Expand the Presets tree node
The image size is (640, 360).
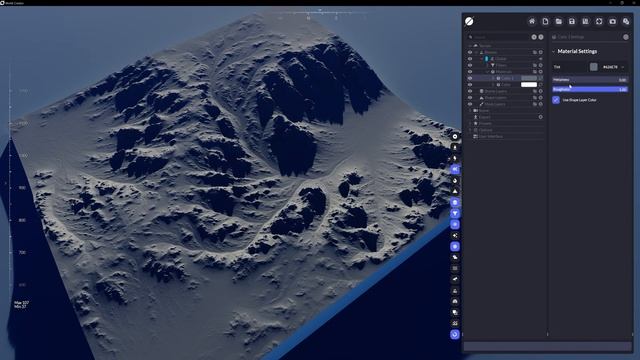(470, 124)
